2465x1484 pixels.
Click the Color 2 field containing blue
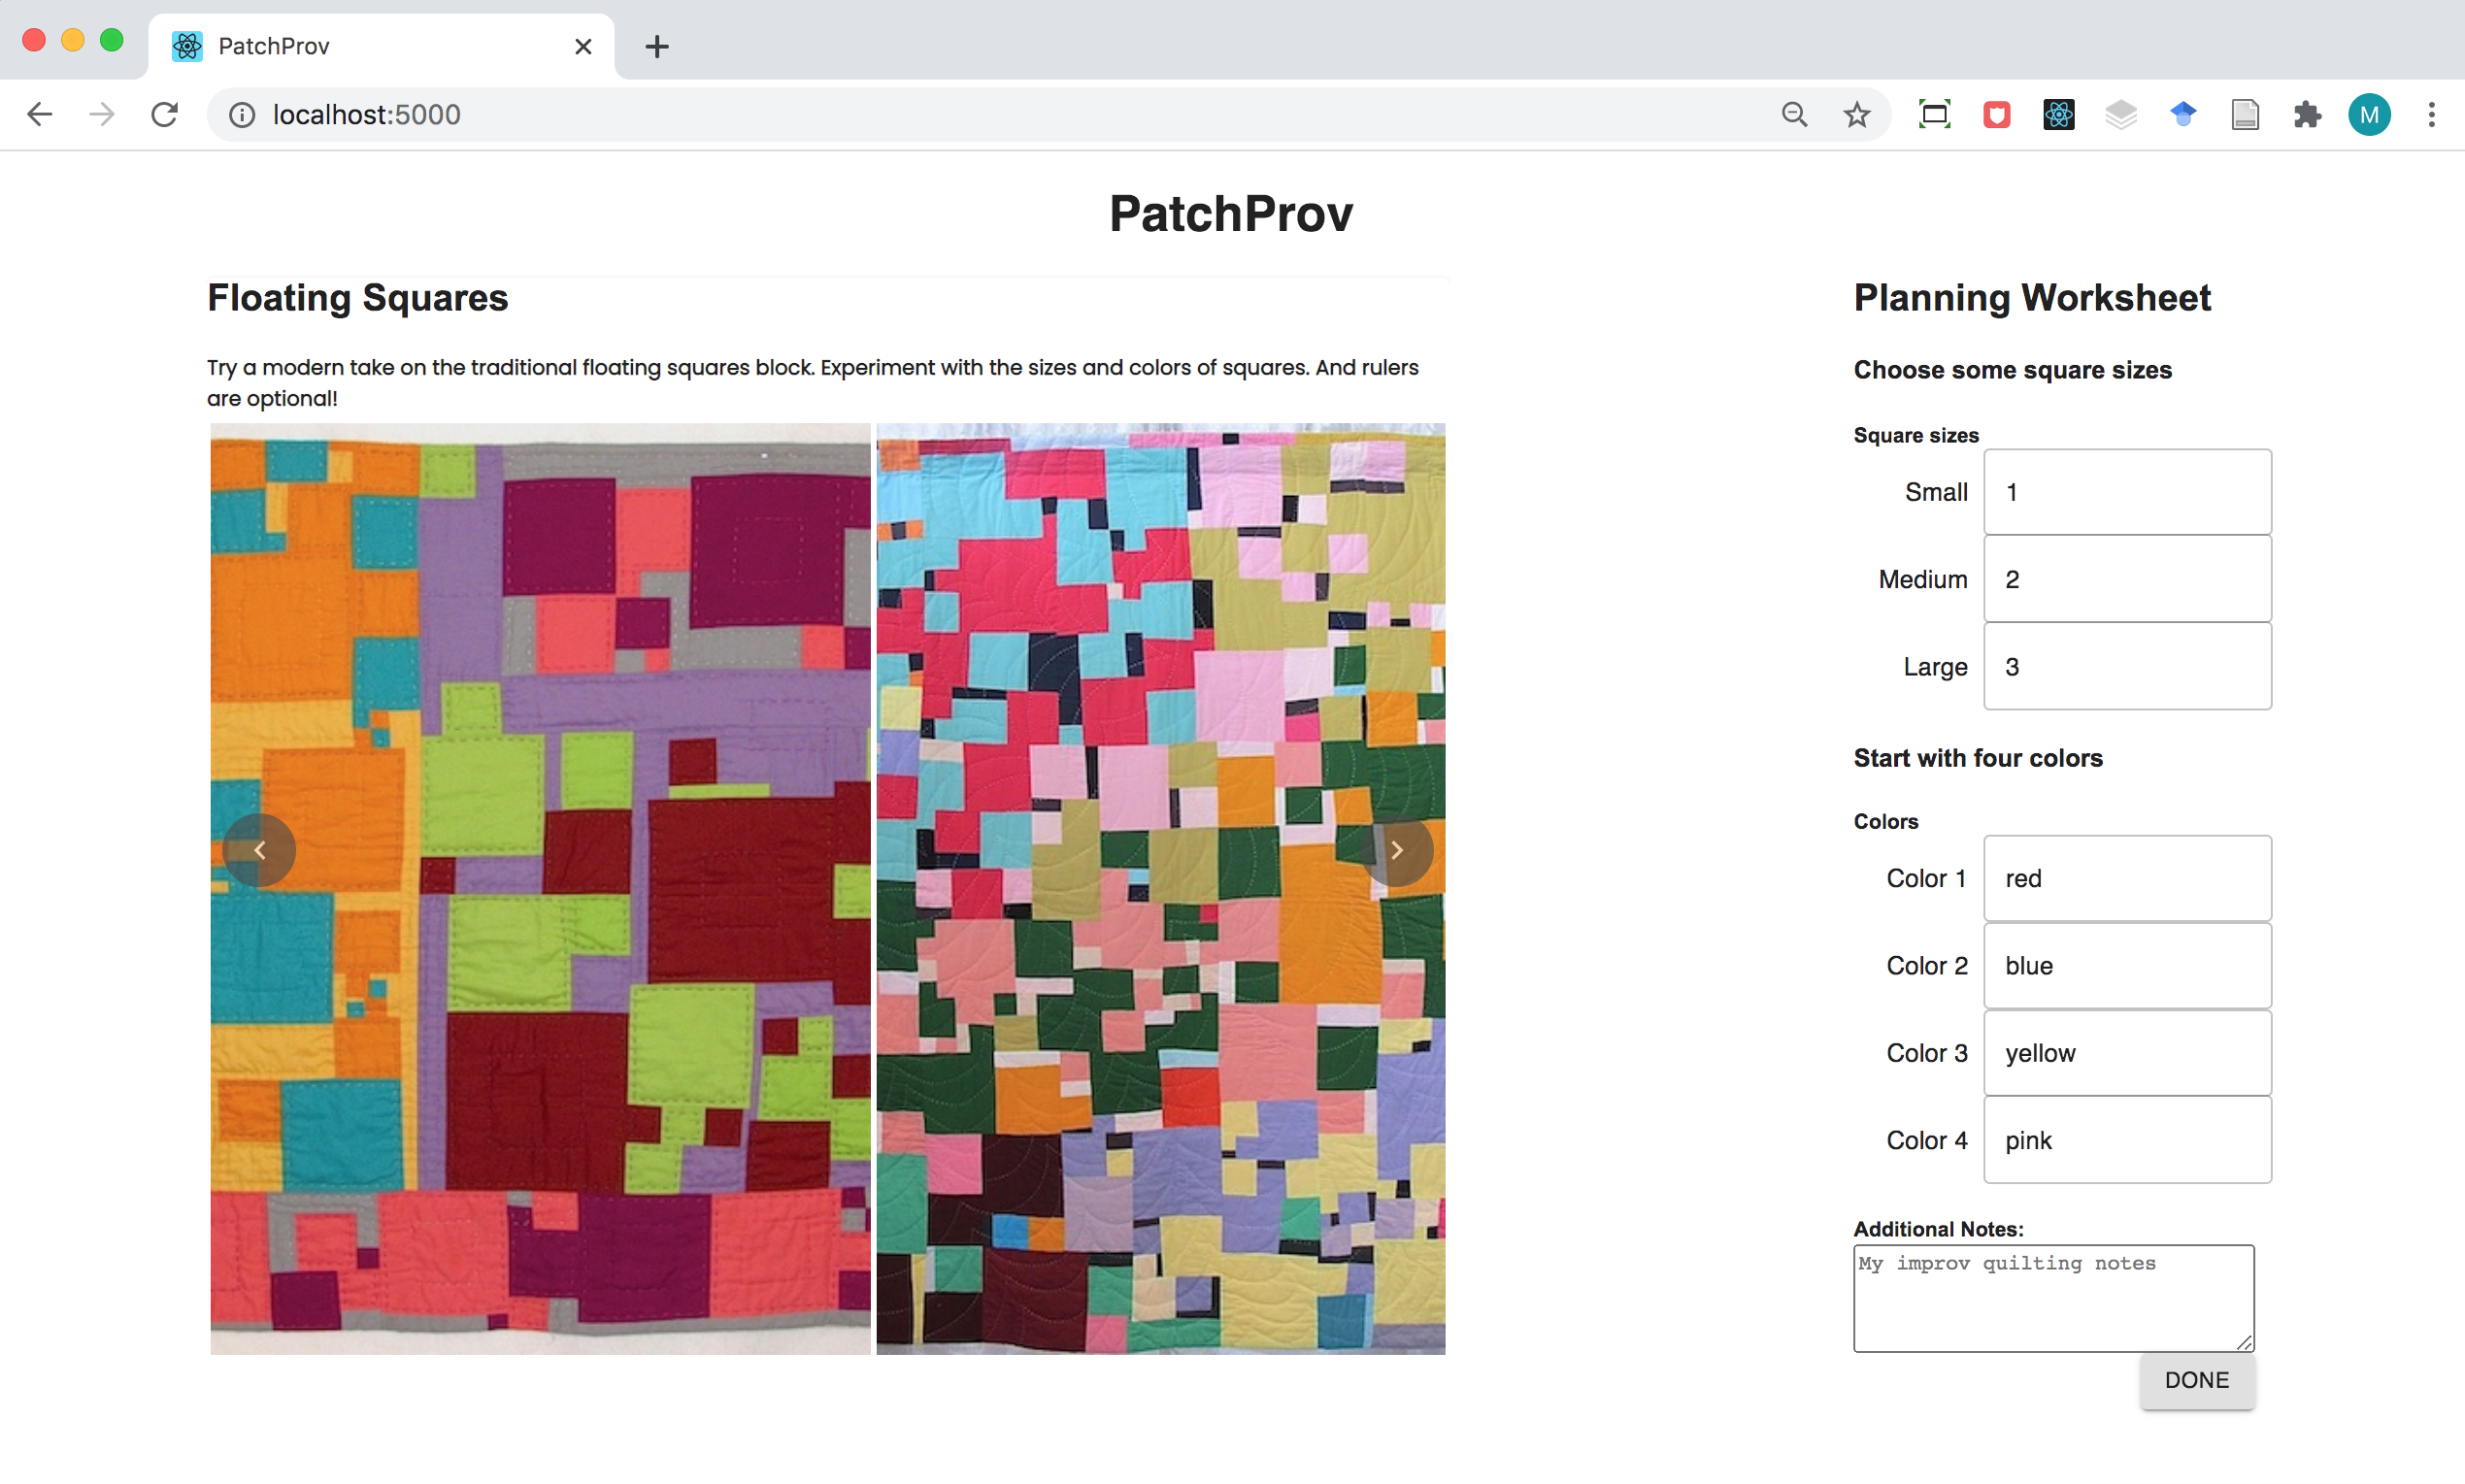tap(2127, 965)
